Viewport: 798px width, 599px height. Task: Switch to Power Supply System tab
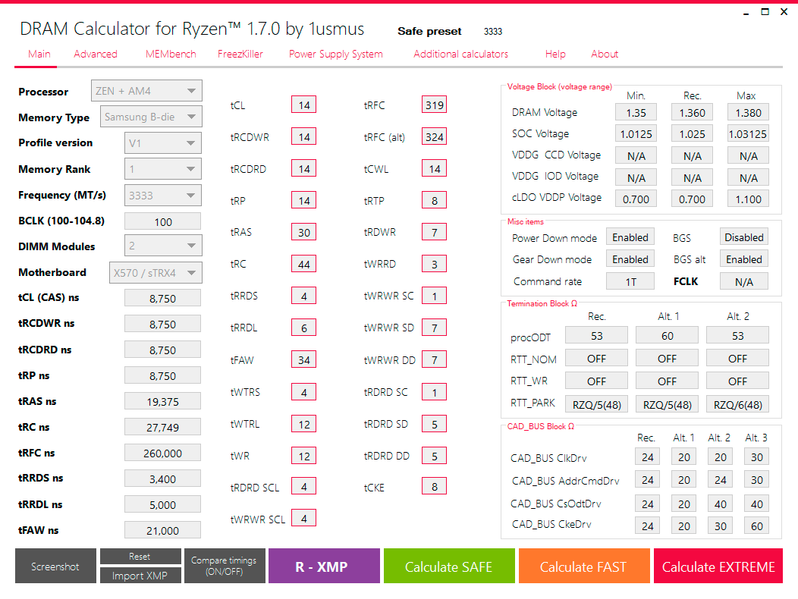click(336, 54)
